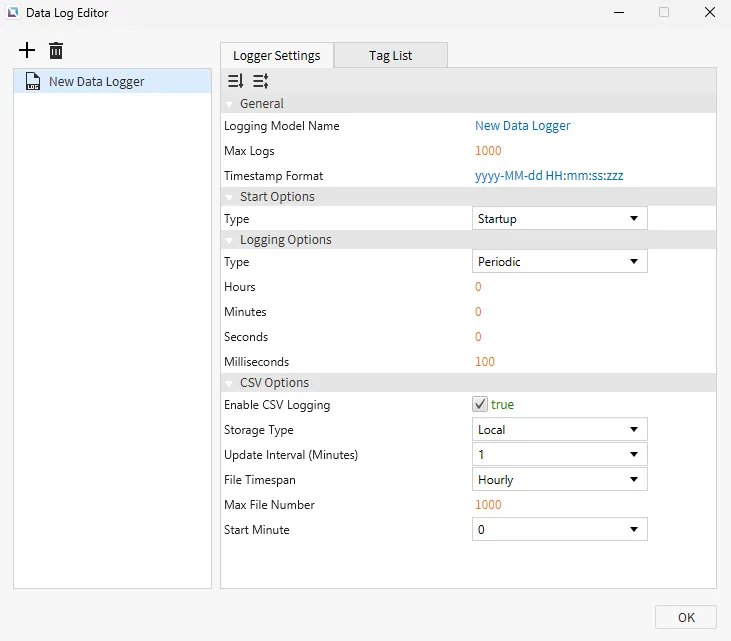731x641 pixels.
Task: Click the first sort icon with down arrow
Action: [x=236, y=82]
